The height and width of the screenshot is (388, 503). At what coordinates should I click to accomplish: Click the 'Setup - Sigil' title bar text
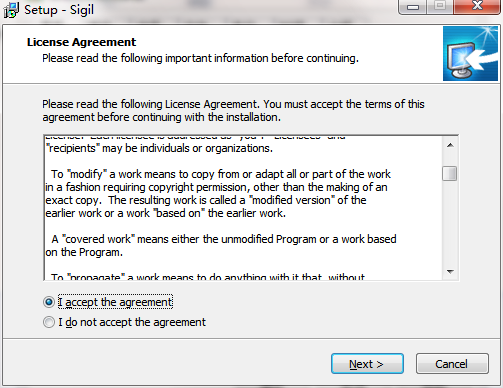click(59, 10)
